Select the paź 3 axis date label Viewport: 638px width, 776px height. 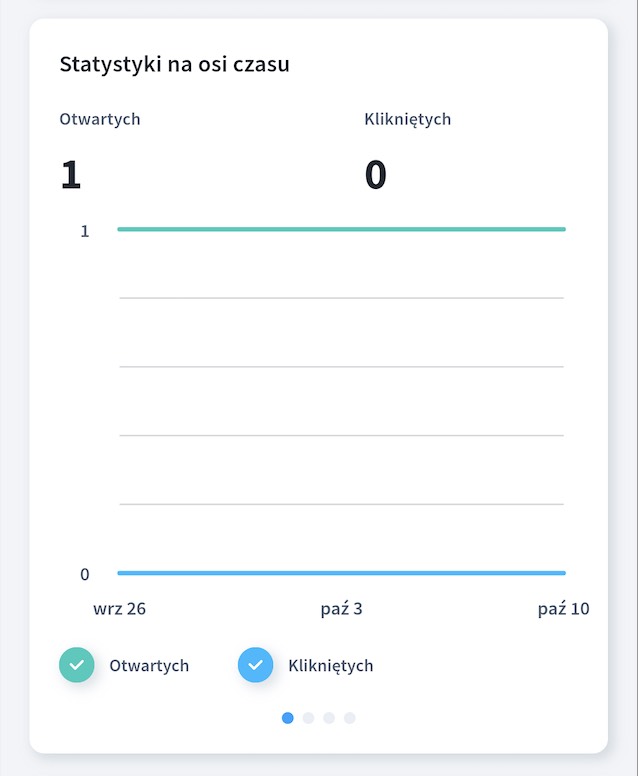(x=342, y=608)
